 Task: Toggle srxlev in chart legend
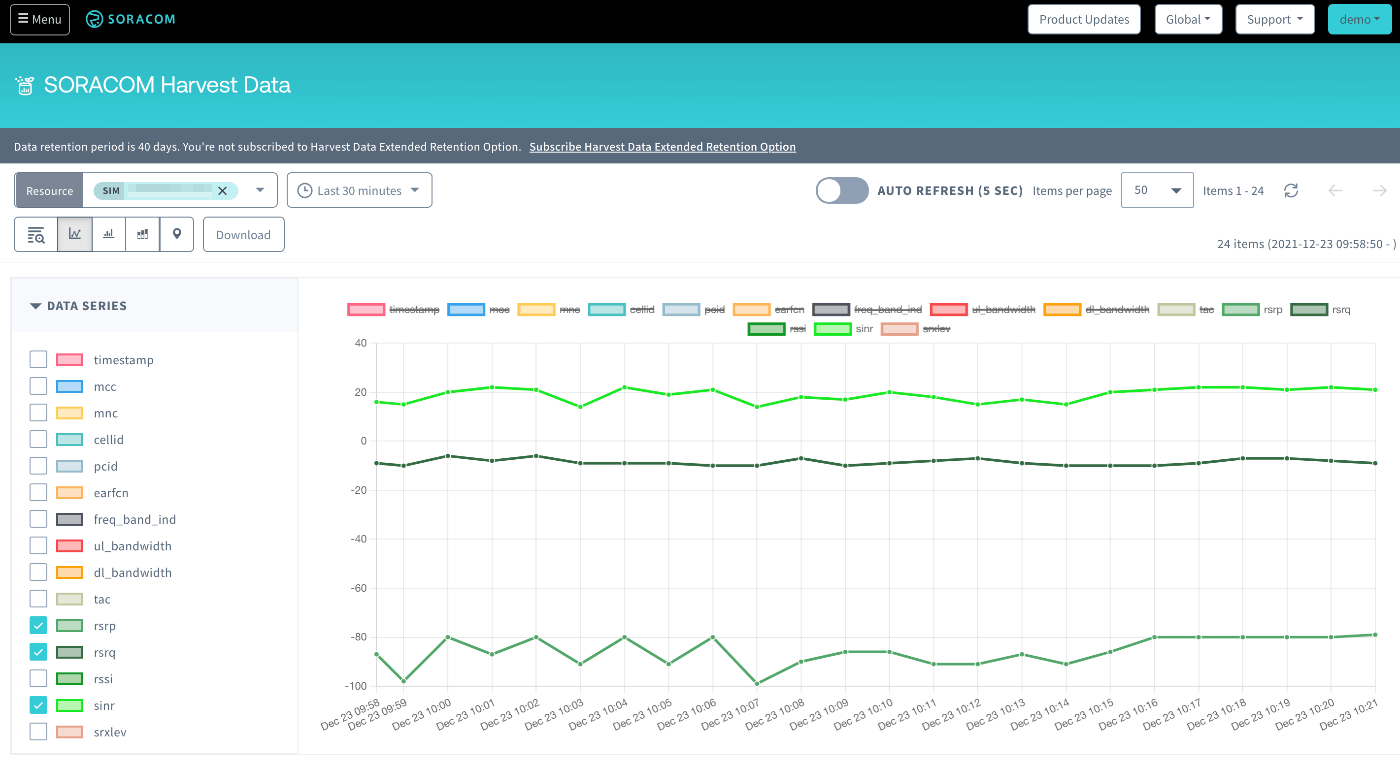[x=916, y=328]
